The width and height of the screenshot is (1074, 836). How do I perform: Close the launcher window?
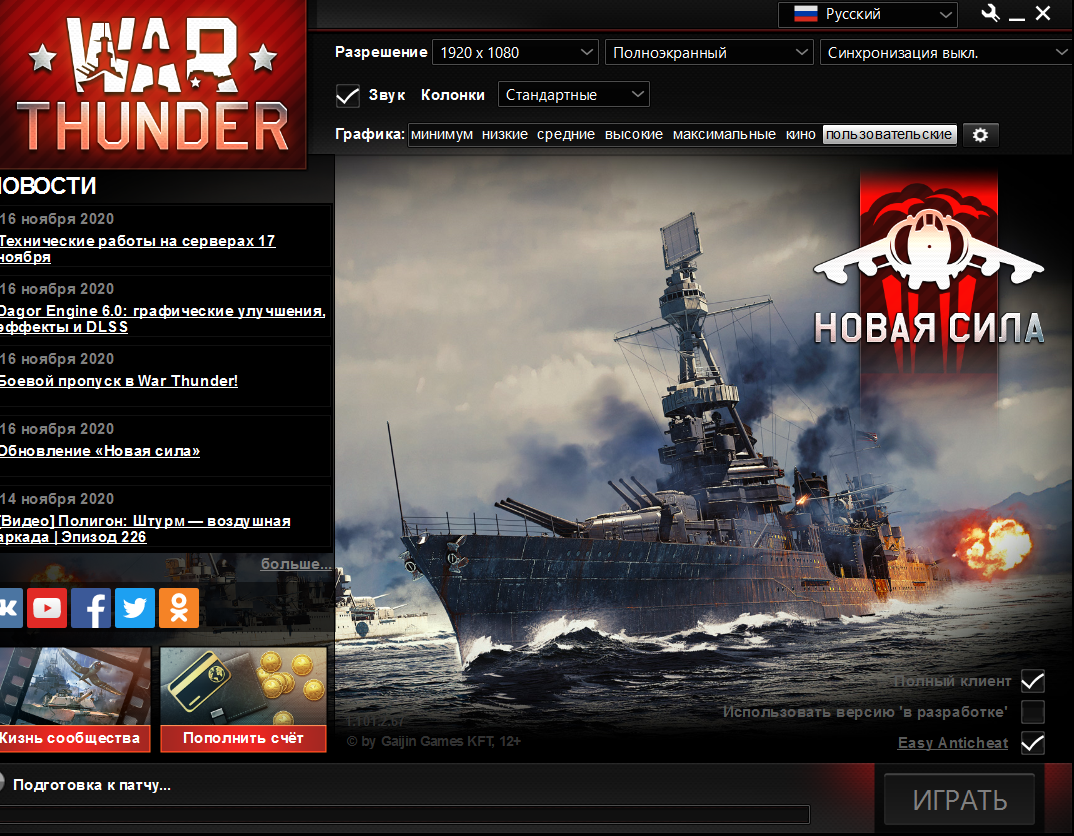click(1043, 14)
